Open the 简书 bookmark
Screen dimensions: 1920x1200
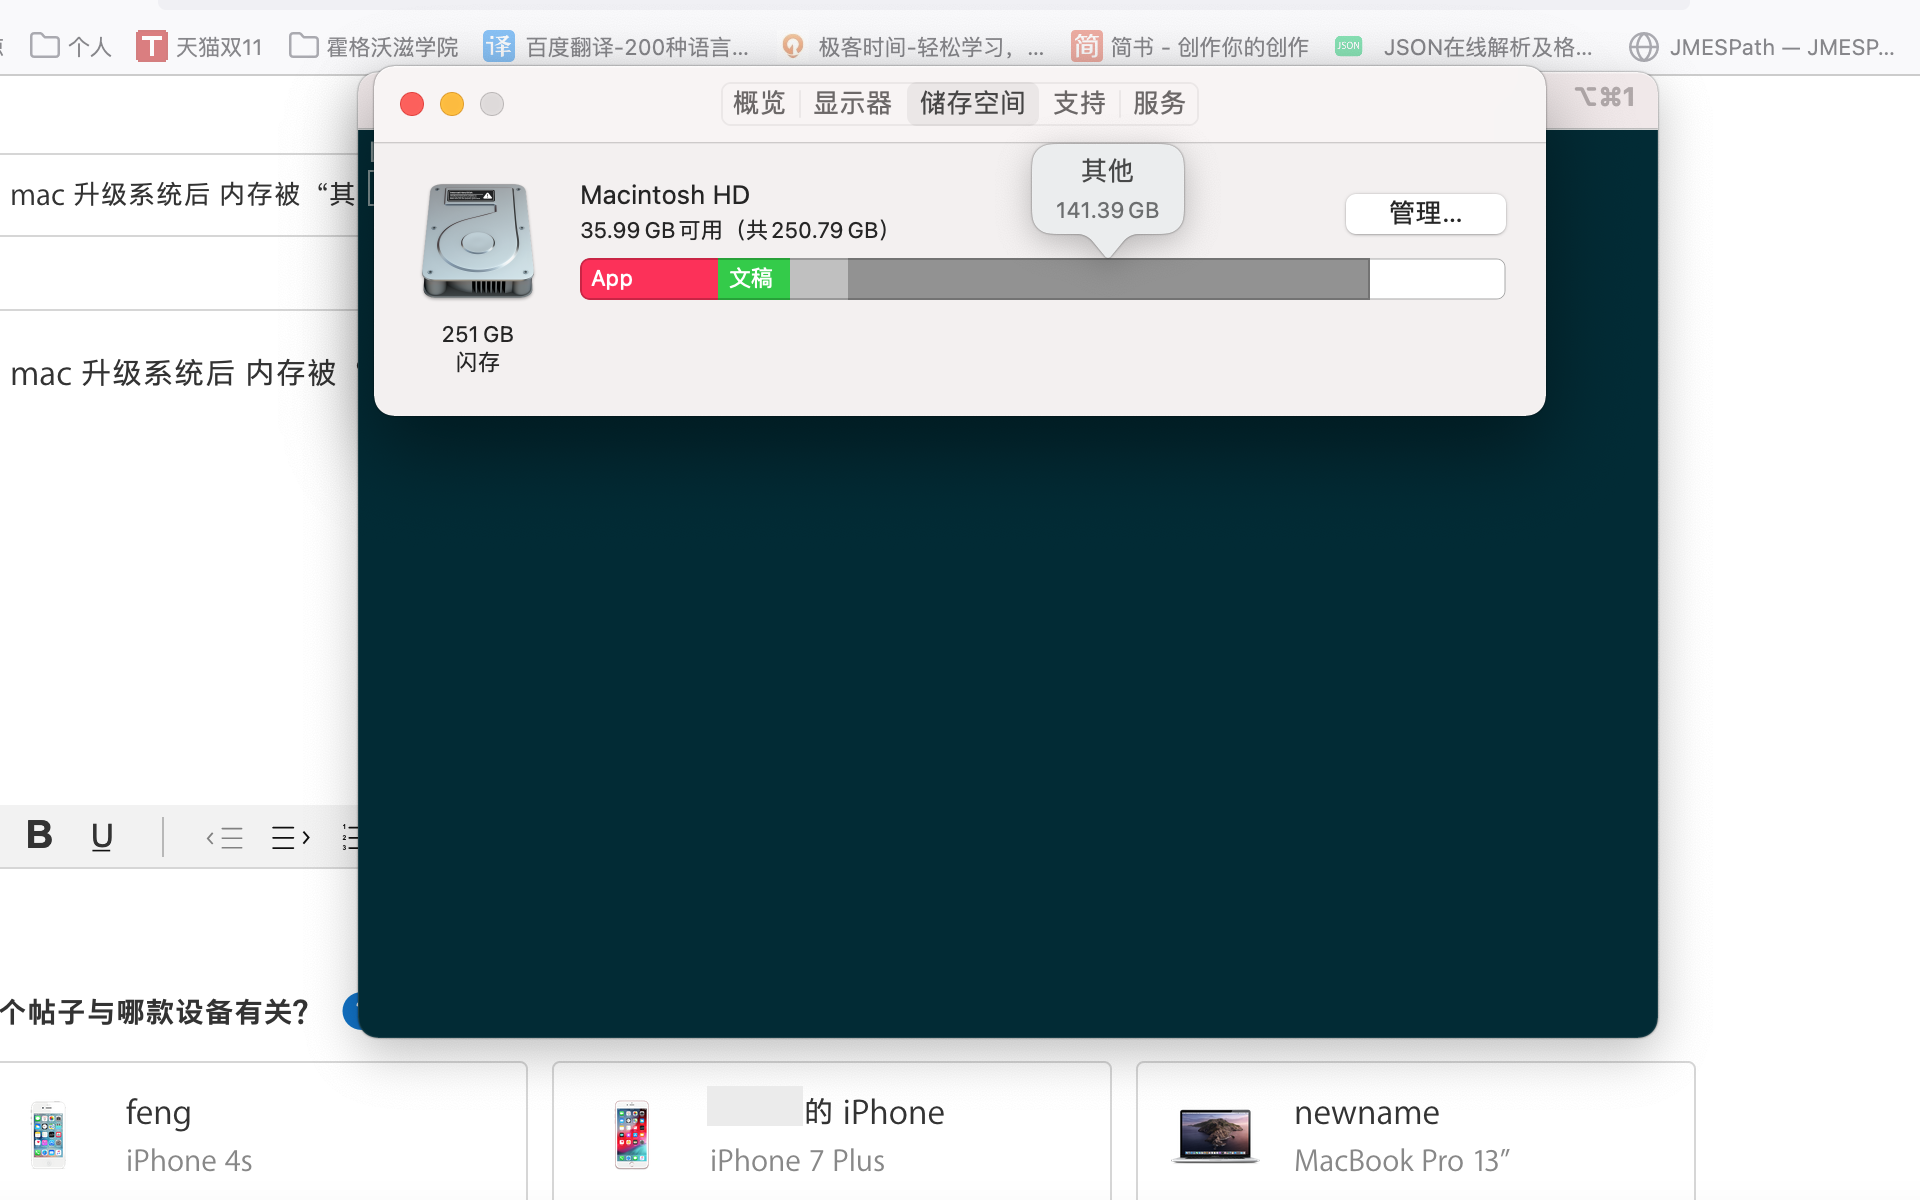point(1190,47)
